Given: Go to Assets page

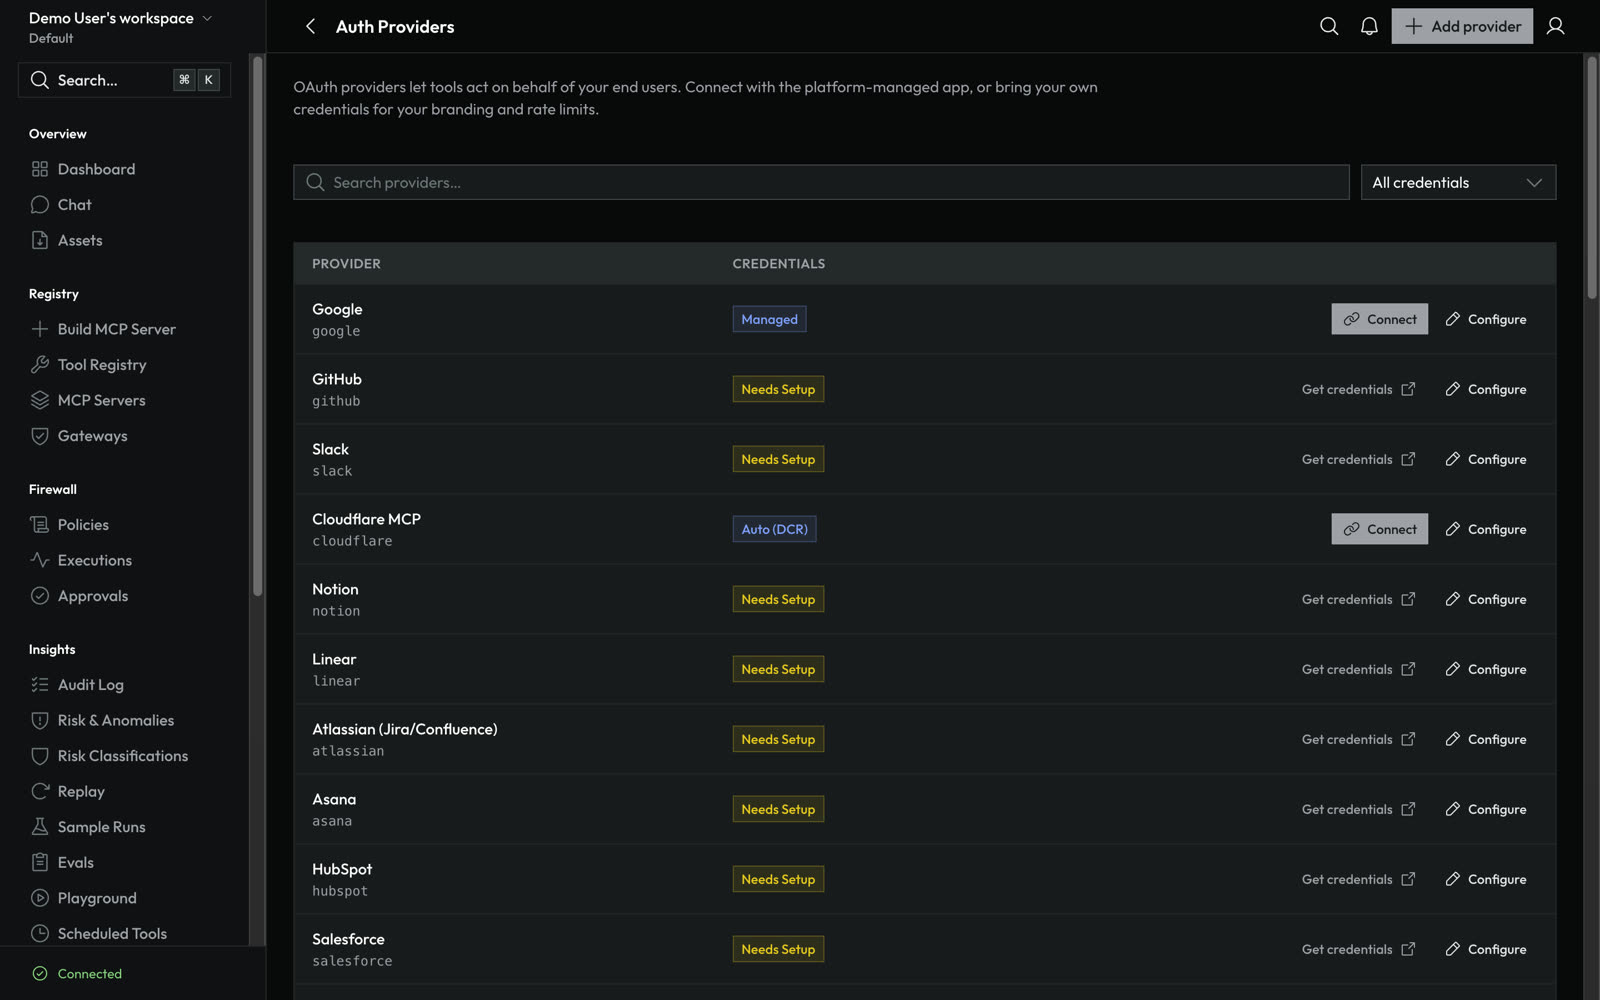Looking at the screenshot, I should 79,240.
